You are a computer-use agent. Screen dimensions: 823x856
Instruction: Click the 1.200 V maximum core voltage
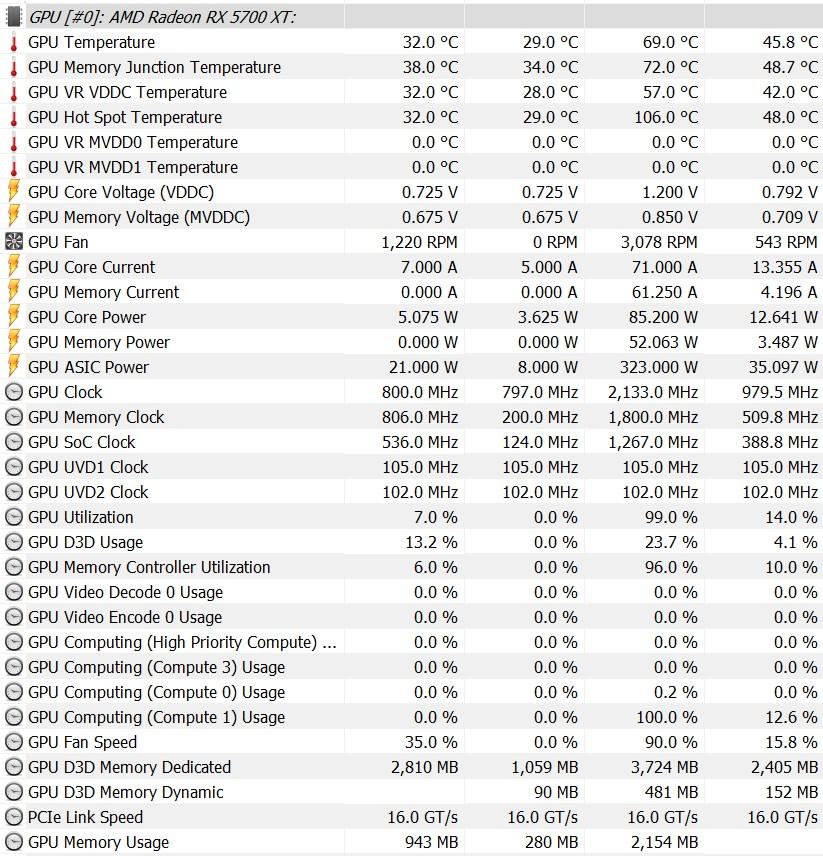pyautogui.click(x=670, y=192)
